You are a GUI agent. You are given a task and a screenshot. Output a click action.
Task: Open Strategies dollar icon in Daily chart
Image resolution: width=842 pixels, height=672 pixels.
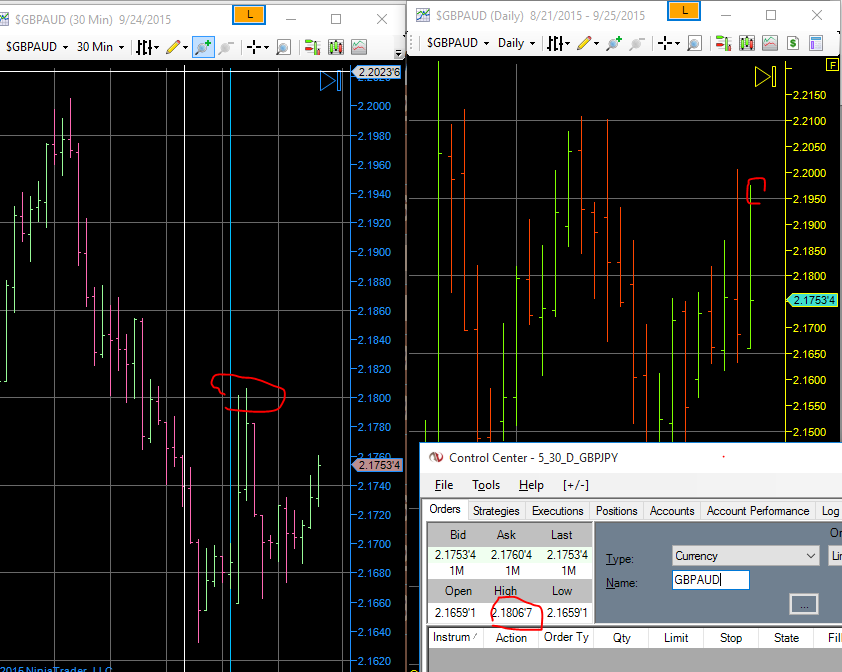click(x=793, y=43)
